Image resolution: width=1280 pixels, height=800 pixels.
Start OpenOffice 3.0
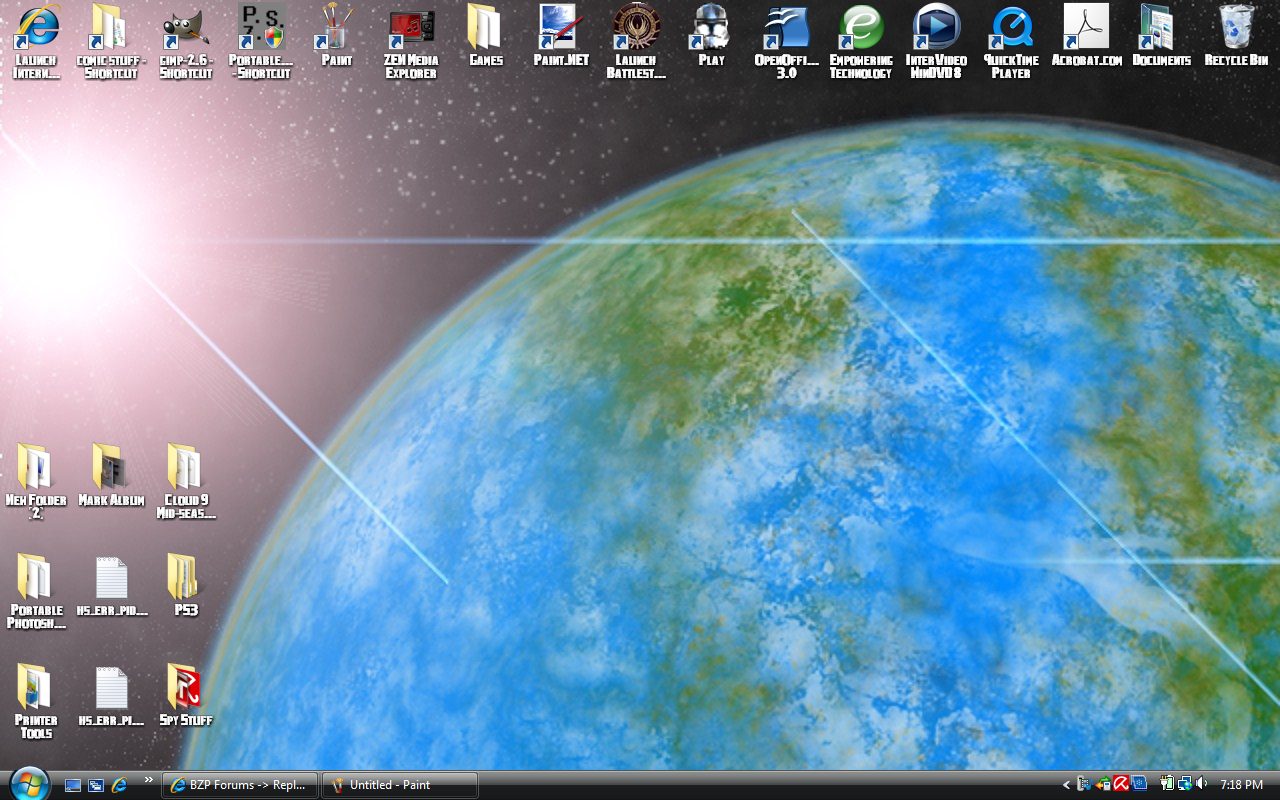click(785, 30)
